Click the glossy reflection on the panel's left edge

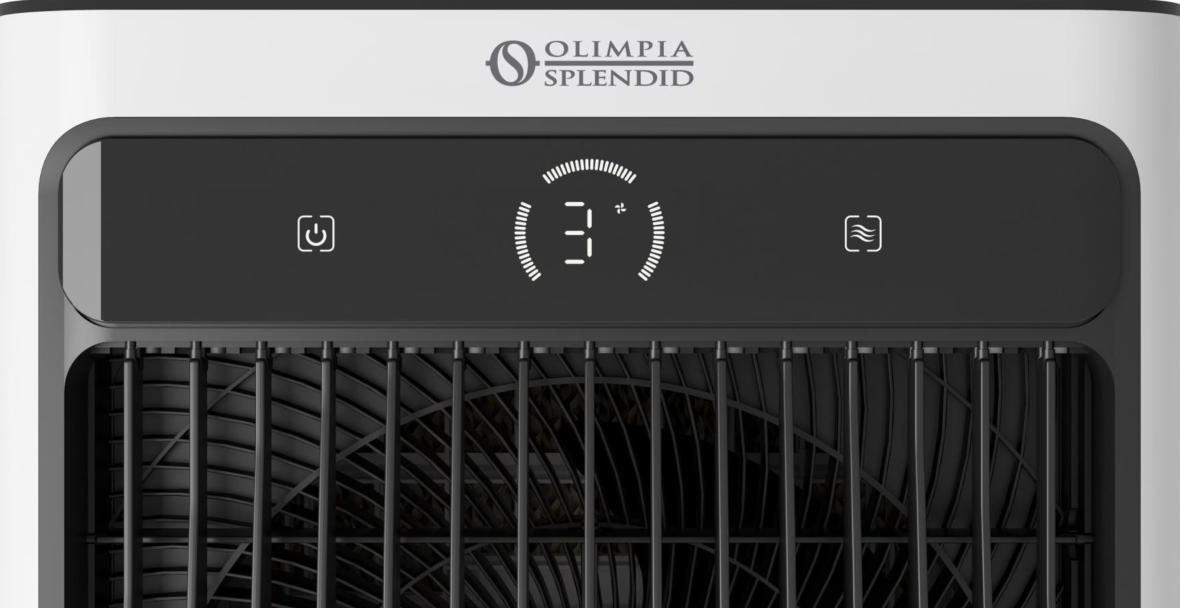(81, 230)
